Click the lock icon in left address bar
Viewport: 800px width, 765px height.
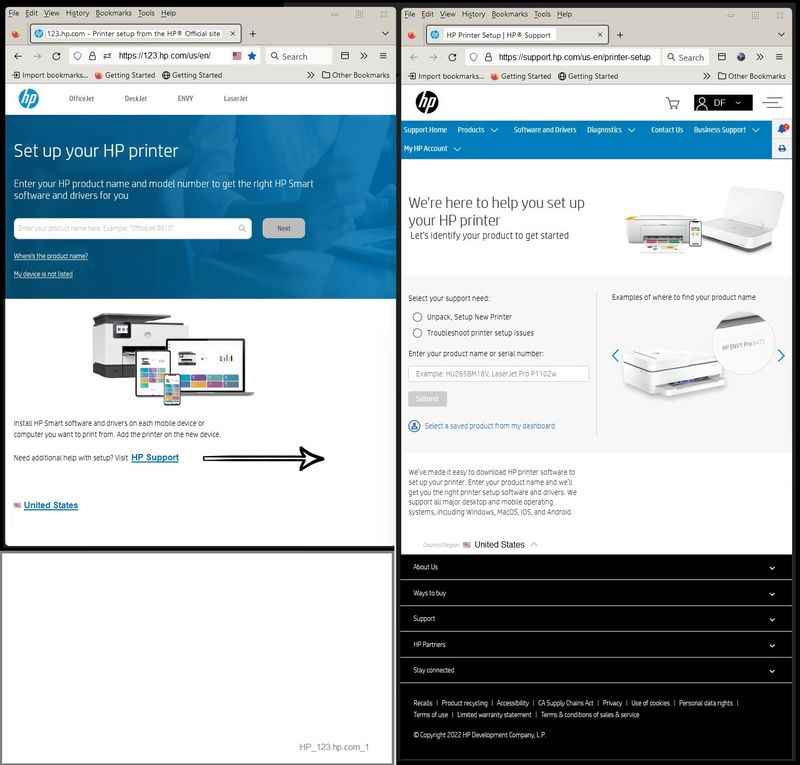[x=92, y=56]
